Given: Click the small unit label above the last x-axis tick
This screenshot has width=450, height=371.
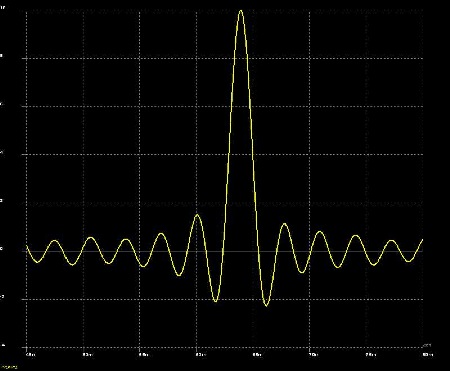Looking at the screenshot, I should pyautogui.click(x=427, y=345).
